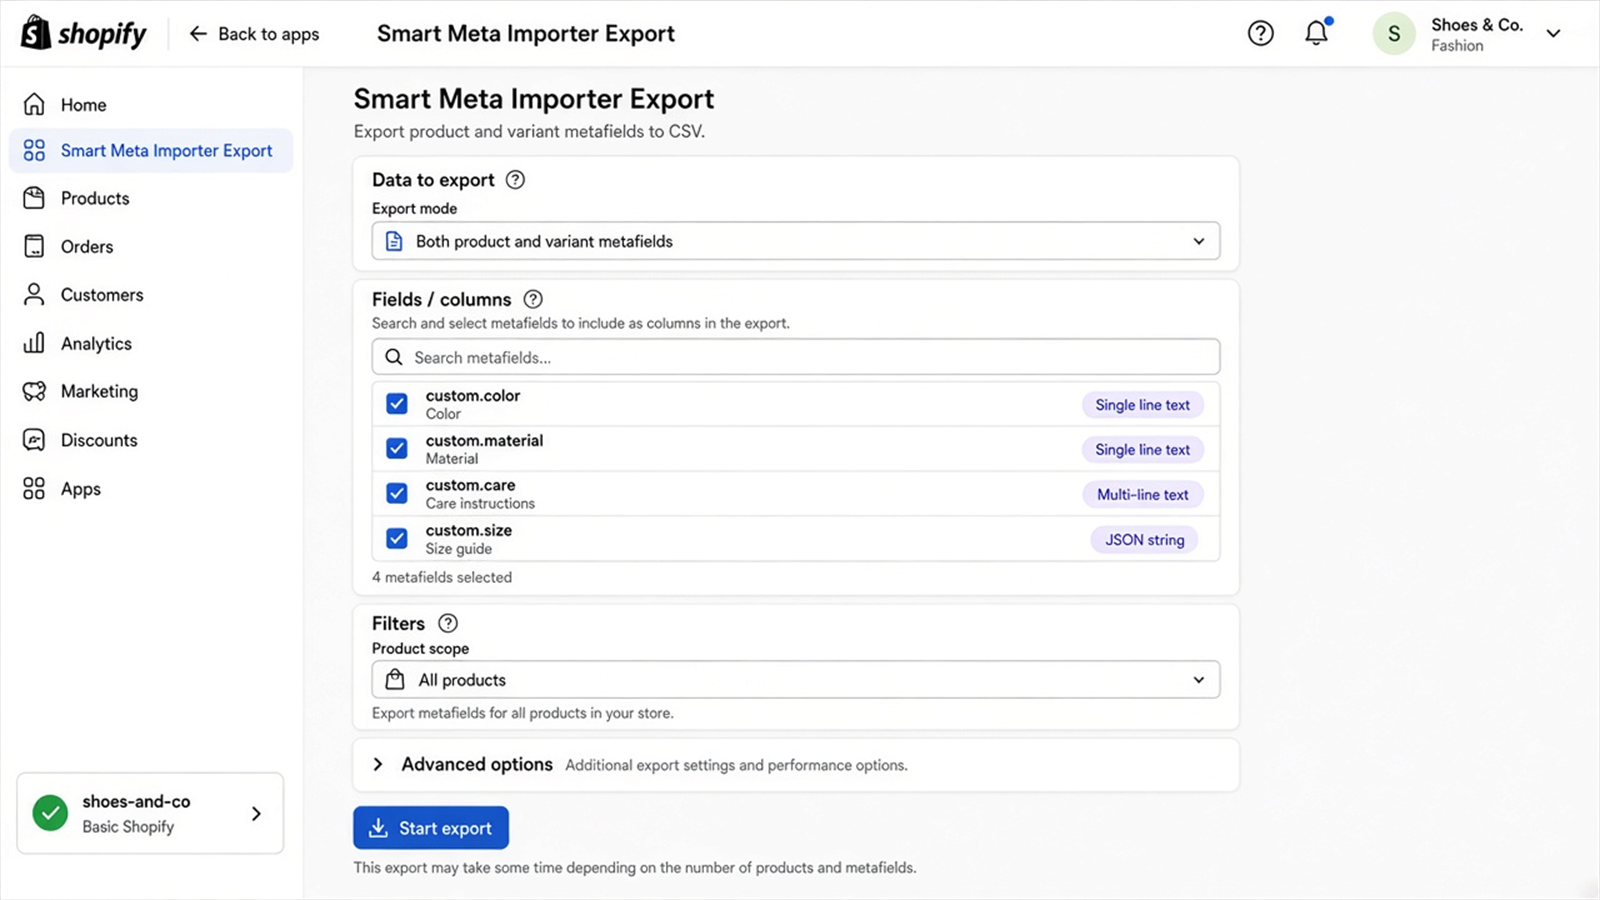Open the account menu chevron
This screenshot has height=900, width=1600.
click(1553, 34)
